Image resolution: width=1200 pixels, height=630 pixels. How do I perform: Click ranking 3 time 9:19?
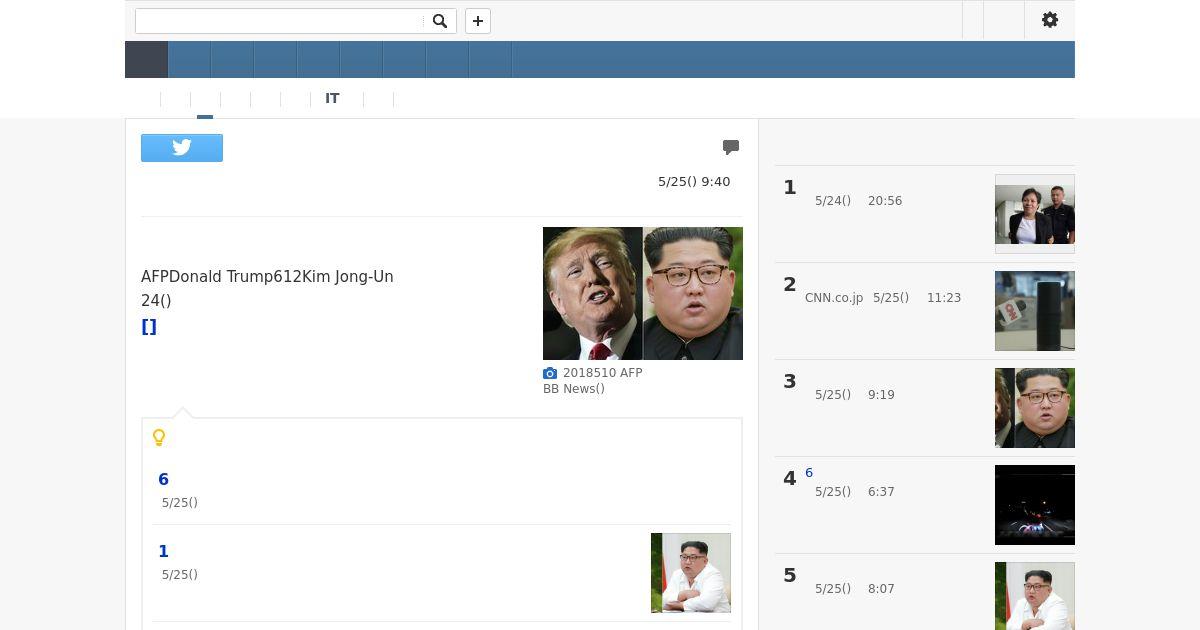click(x=881, y=395)
